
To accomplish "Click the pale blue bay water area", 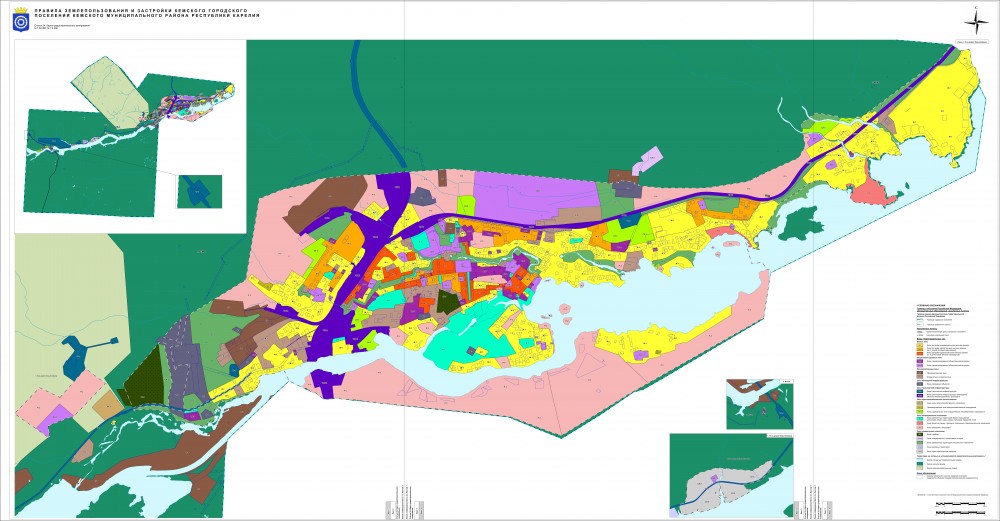I will [640, 300].
